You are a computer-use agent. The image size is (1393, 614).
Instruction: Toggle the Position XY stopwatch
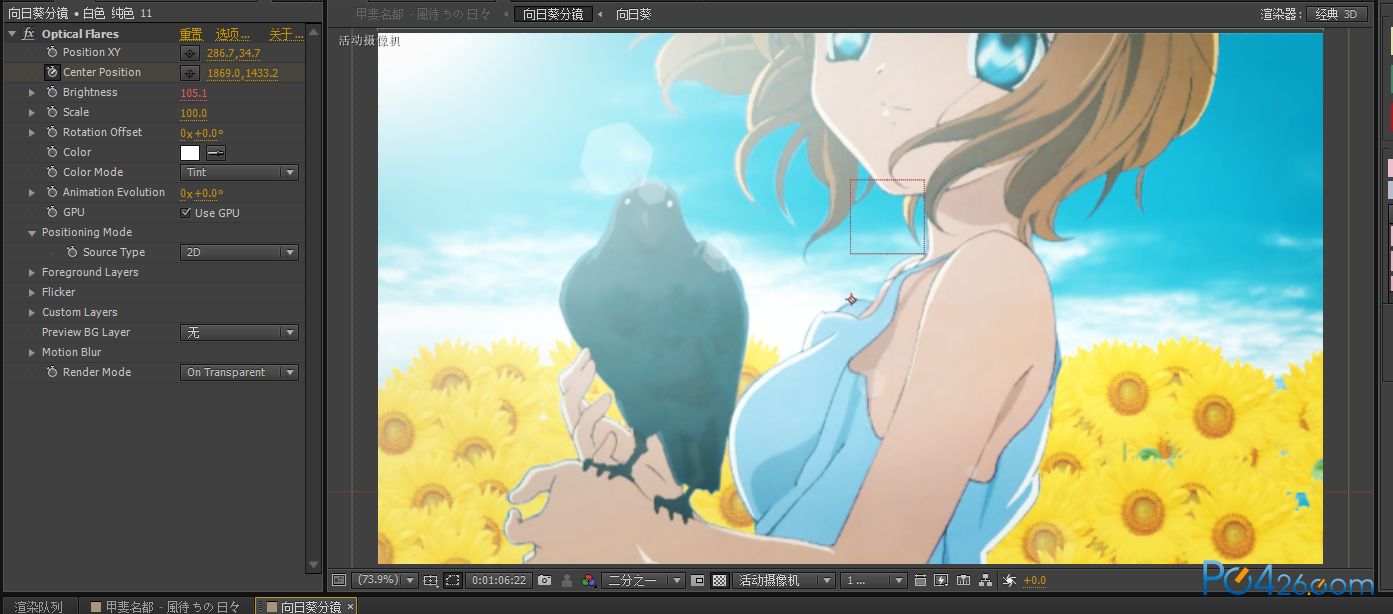(x=52, y=52)
